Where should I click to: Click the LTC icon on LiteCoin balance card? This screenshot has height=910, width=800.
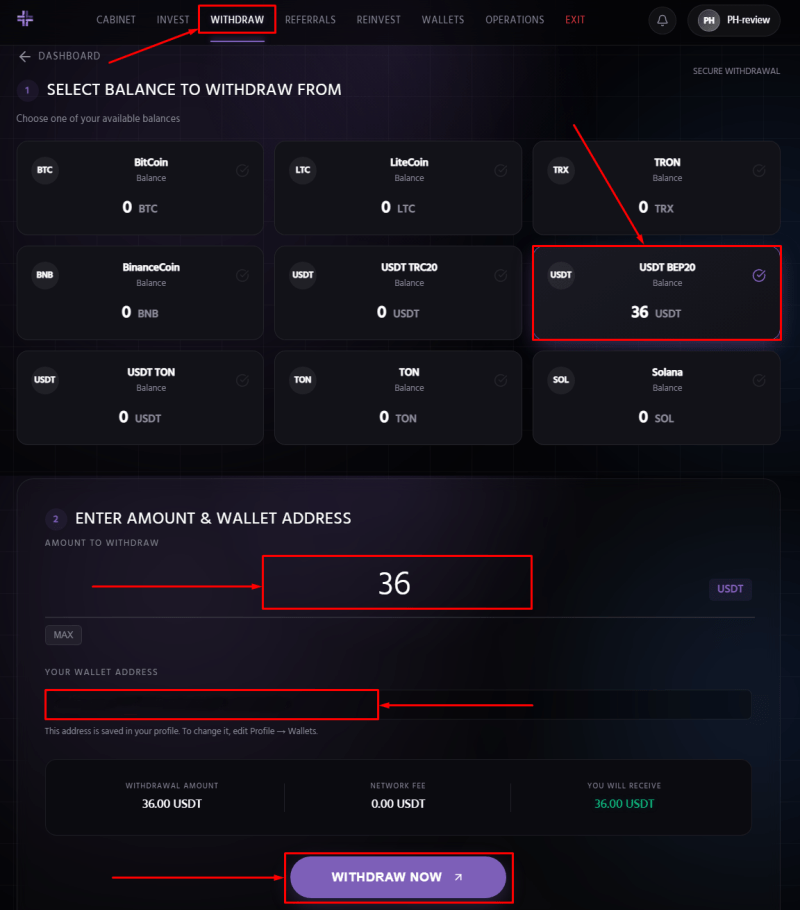pyautogui.click(x=303, y=170)
